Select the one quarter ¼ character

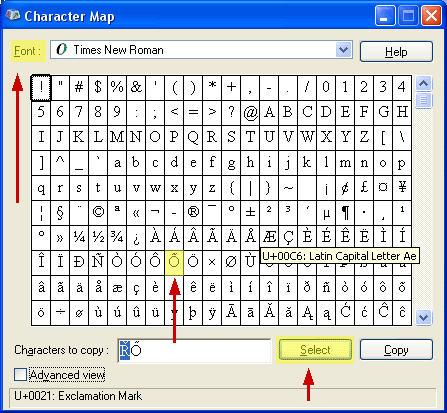point(79,238)
